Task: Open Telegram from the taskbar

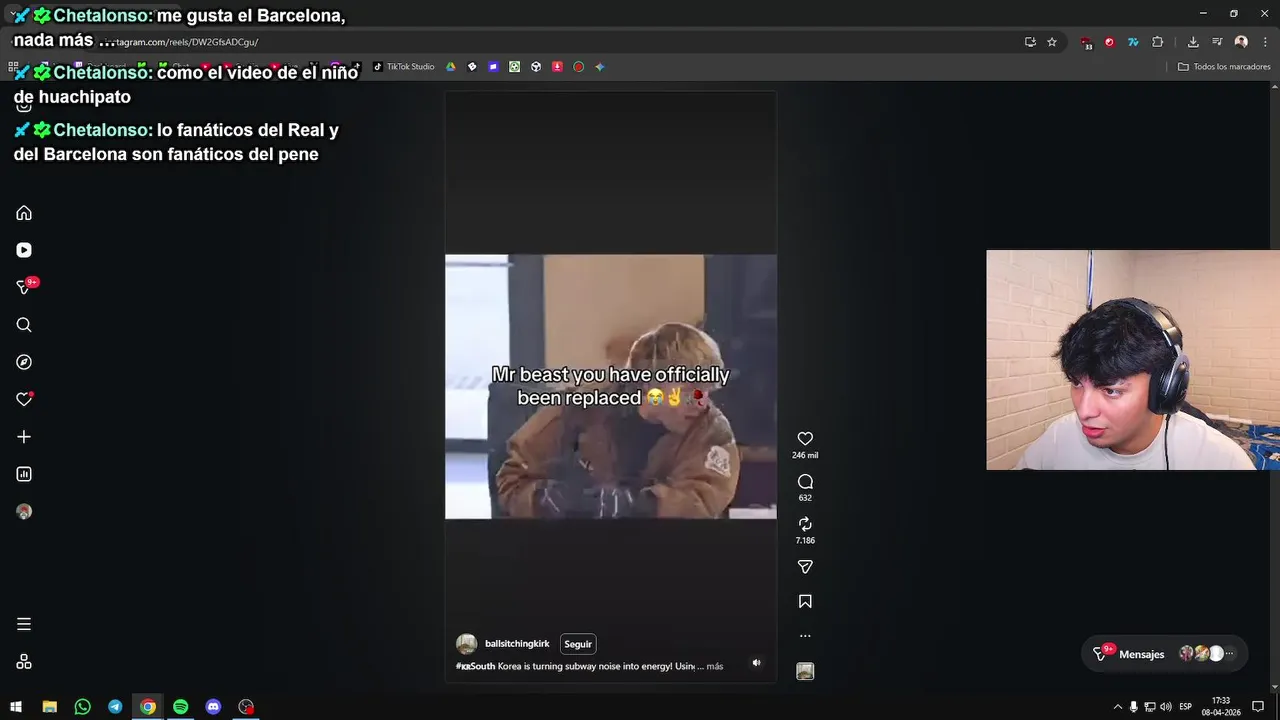Action: pyautogui.click(x=115, y=707)
